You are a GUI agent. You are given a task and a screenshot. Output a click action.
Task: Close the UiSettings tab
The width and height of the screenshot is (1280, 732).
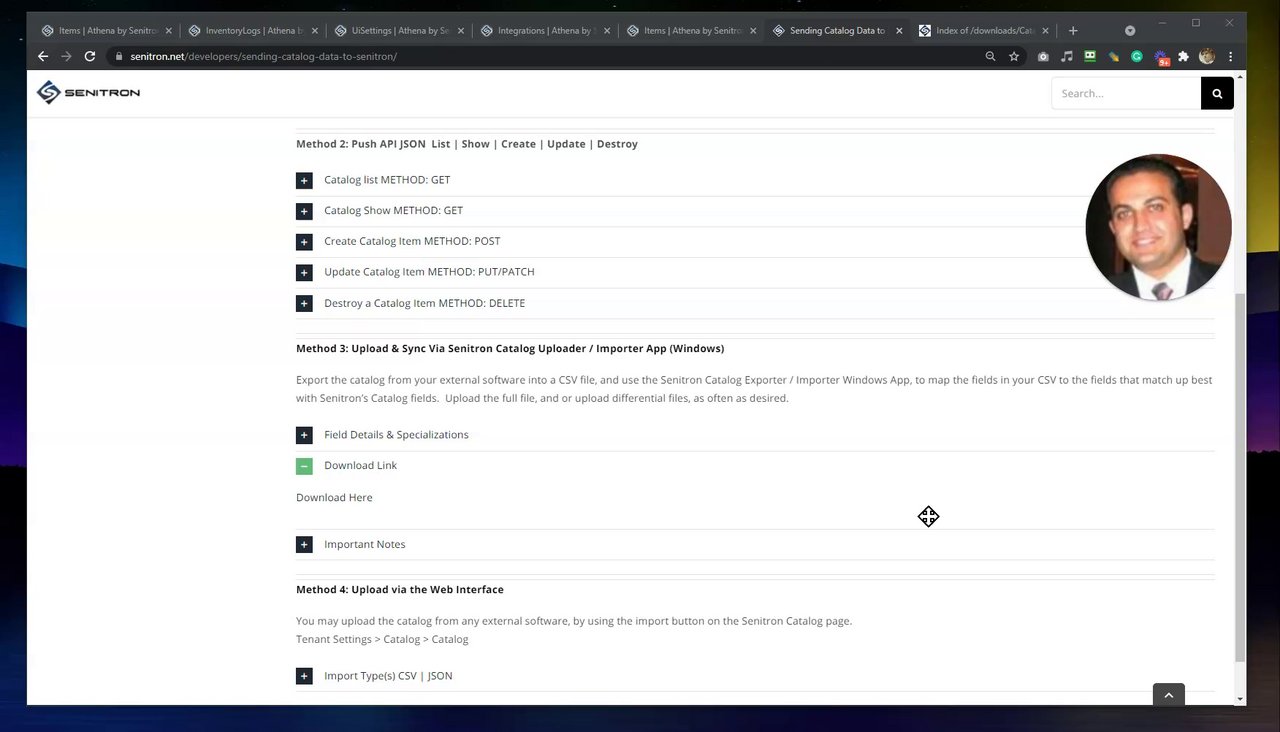click(x=460, y=31)
